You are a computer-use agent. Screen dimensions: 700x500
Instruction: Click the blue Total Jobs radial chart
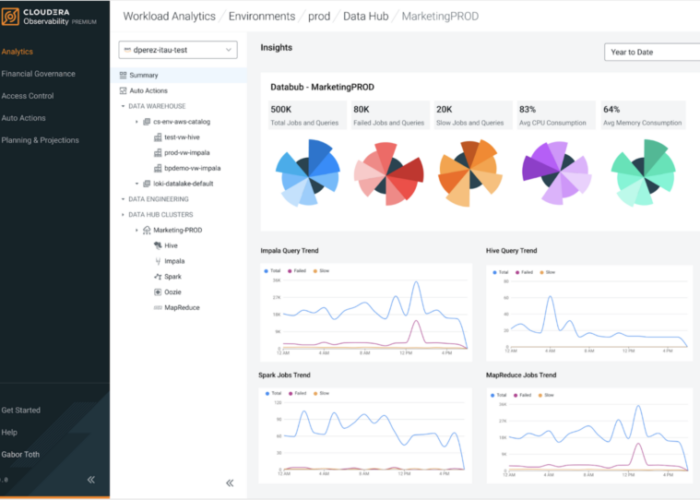308,173
